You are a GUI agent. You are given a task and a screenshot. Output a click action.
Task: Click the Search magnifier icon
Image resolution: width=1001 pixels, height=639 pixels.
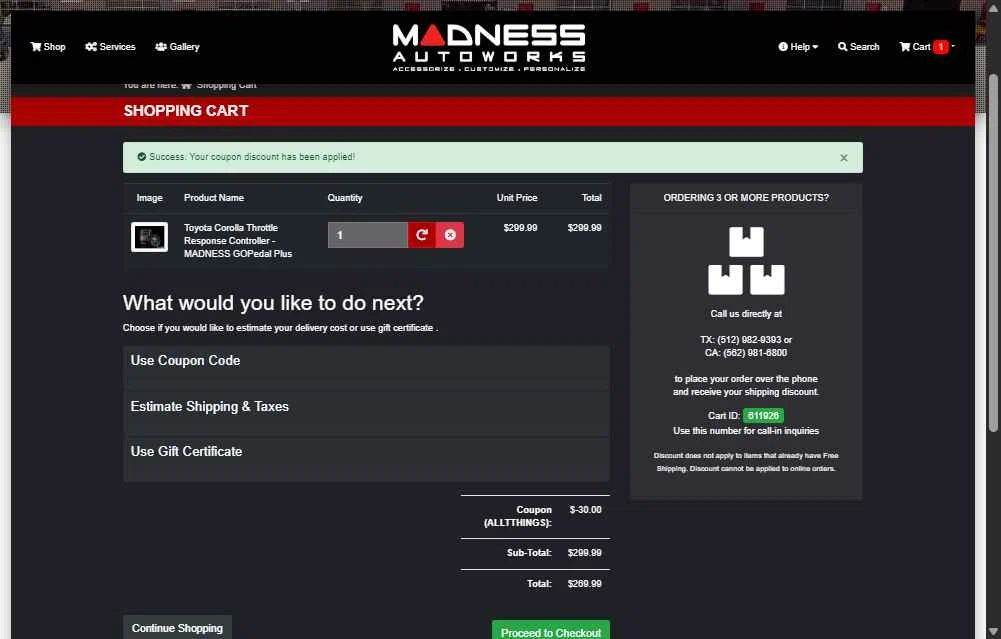843,47
